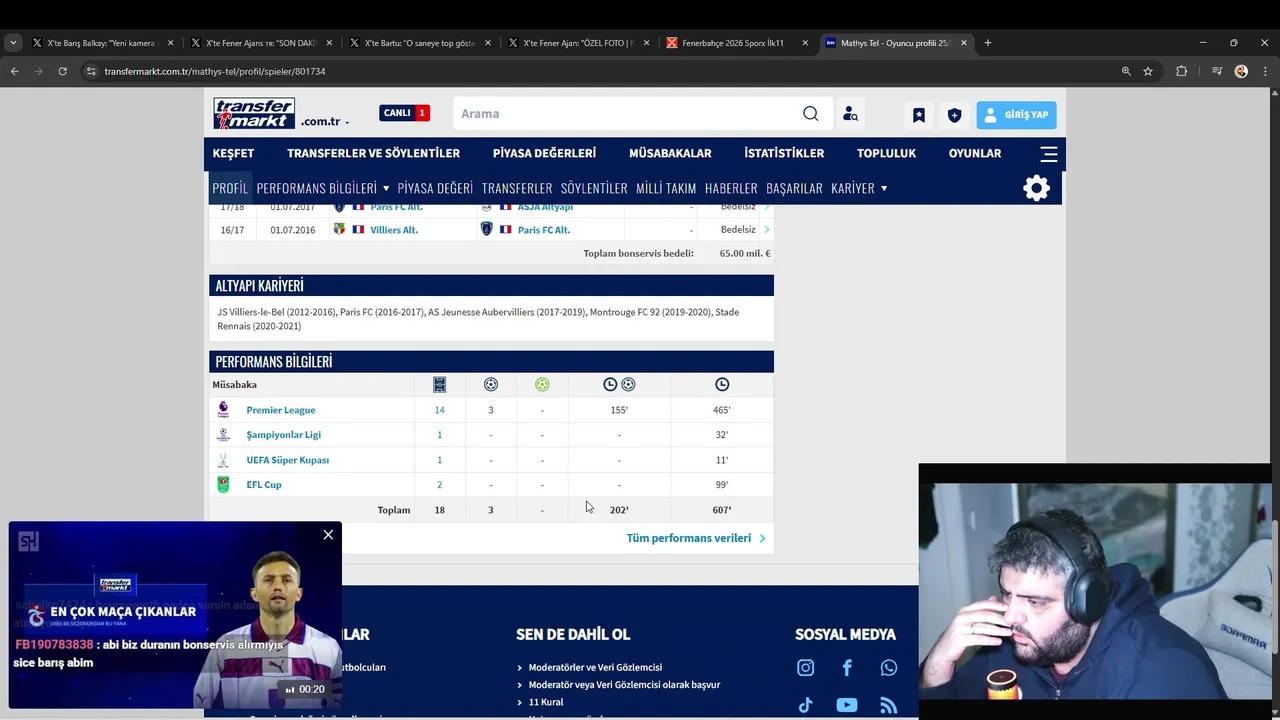Expand the Performans Bilgileri dropdown

tap(386, 188)
